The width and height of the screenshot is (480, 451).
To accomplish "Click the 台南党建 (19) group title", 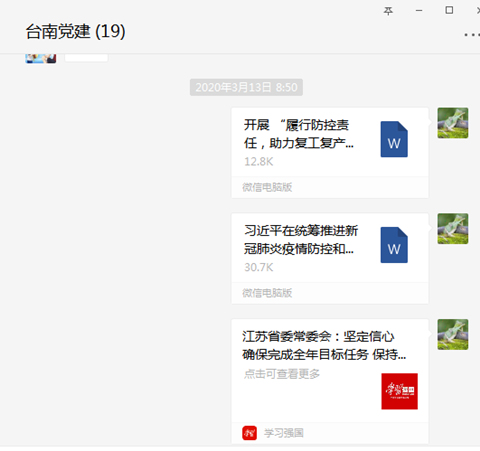I will tap(76, 31).
